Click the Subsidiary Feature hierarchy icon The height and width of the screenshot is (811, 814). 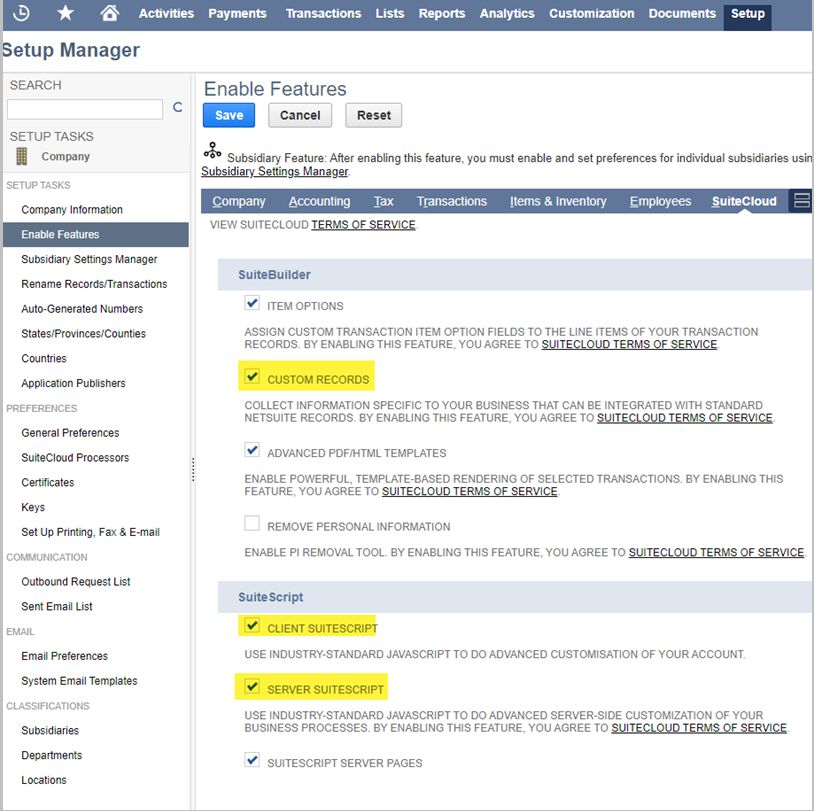click(x=212, y=151)
